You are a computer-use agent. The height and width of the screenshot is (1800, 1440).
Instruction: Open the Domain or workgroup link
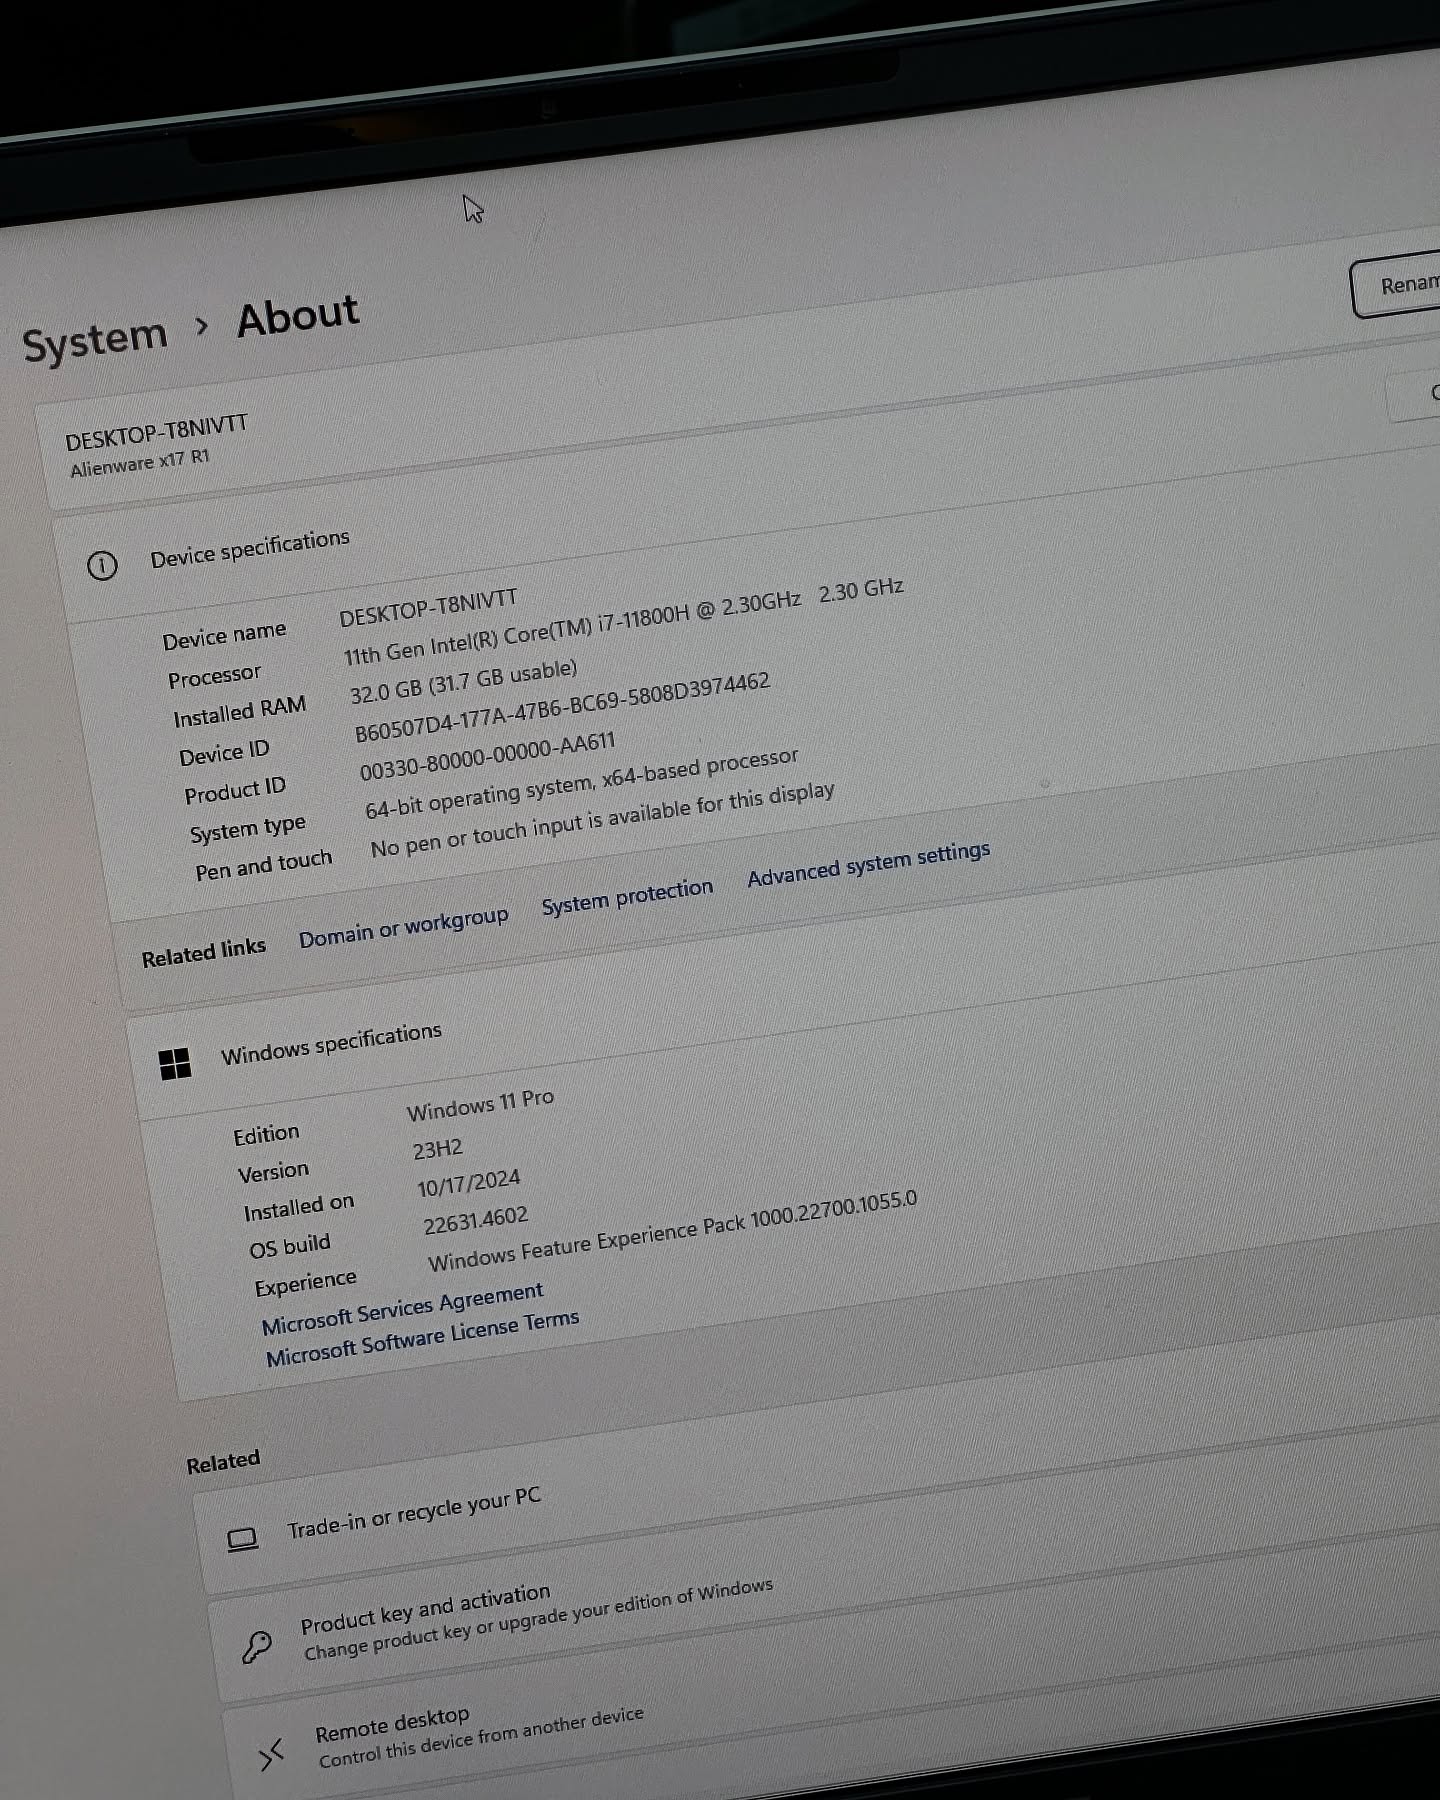[403, 929]
